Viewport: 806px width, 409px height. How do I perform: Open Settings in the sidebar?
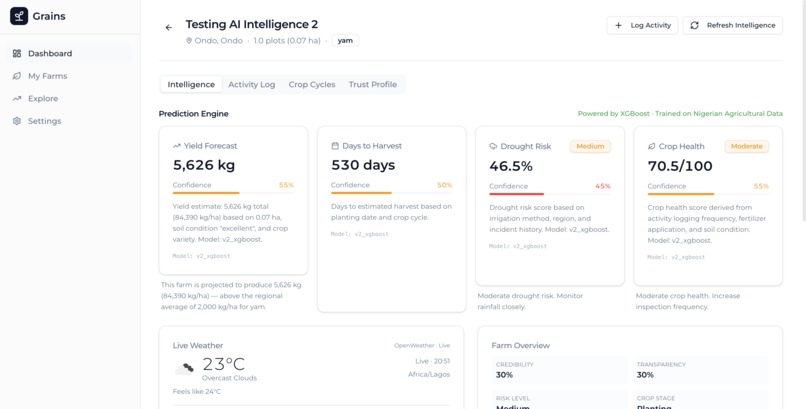[x=68, y=121]
